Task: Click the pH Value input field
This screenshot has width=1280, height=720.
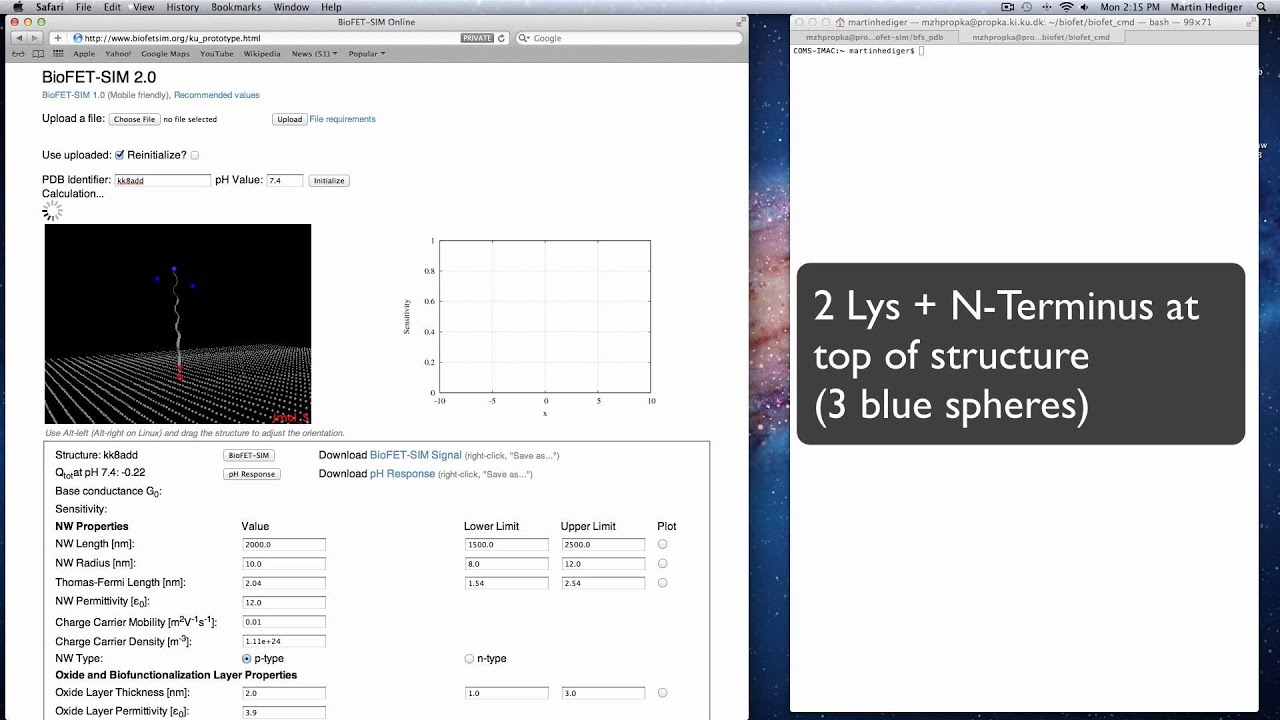Action: pyautogui.click(x=285, y=181)
